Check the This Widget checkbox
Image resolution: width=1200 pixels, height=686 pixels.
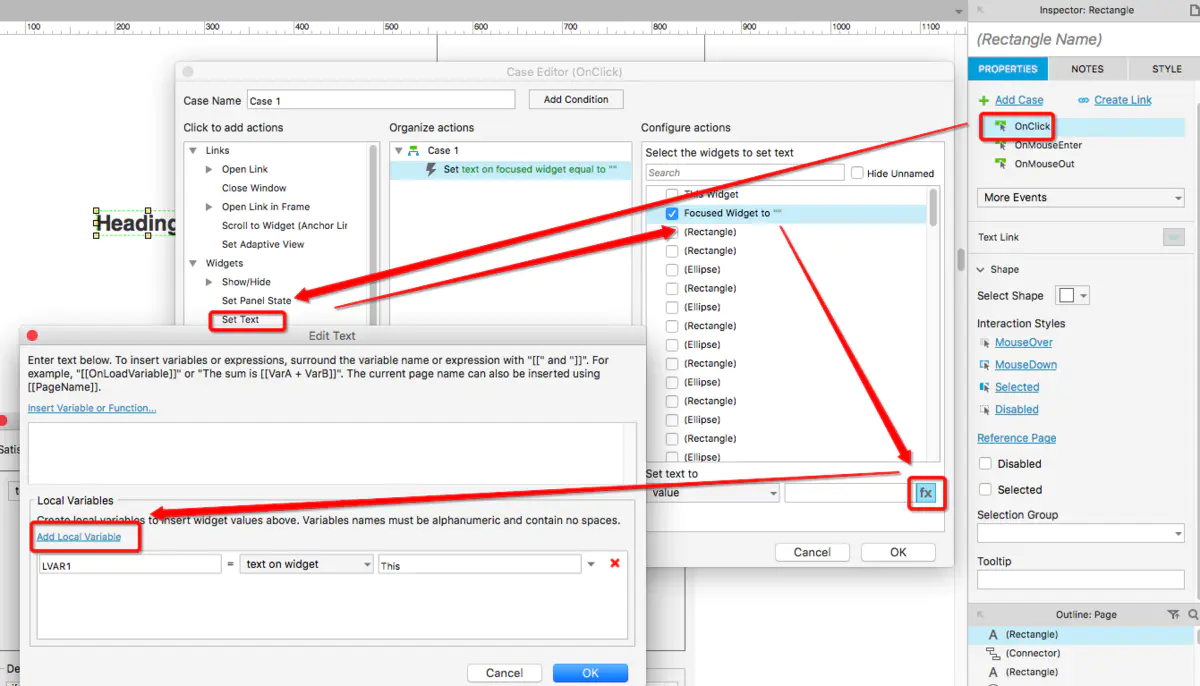[672, 194]
